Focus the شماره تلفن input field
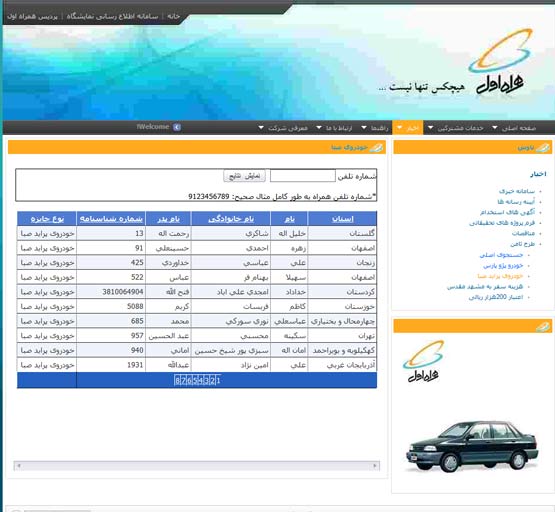555x512 pixels. point(303,176)
